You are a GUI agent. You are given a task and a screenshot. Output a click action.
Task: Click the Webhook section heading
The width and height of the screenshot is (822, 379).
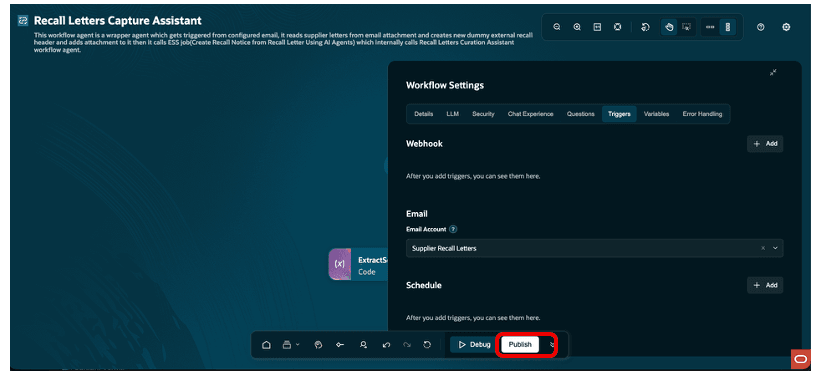point(424,144)
